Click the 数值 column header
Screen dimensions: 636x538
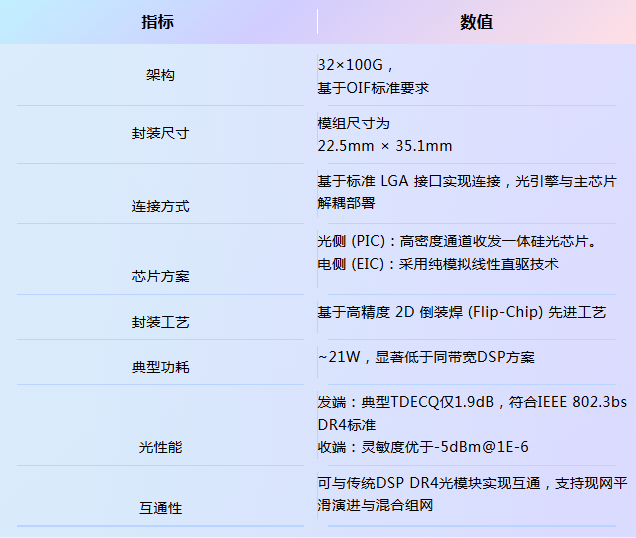pos(476,22)
